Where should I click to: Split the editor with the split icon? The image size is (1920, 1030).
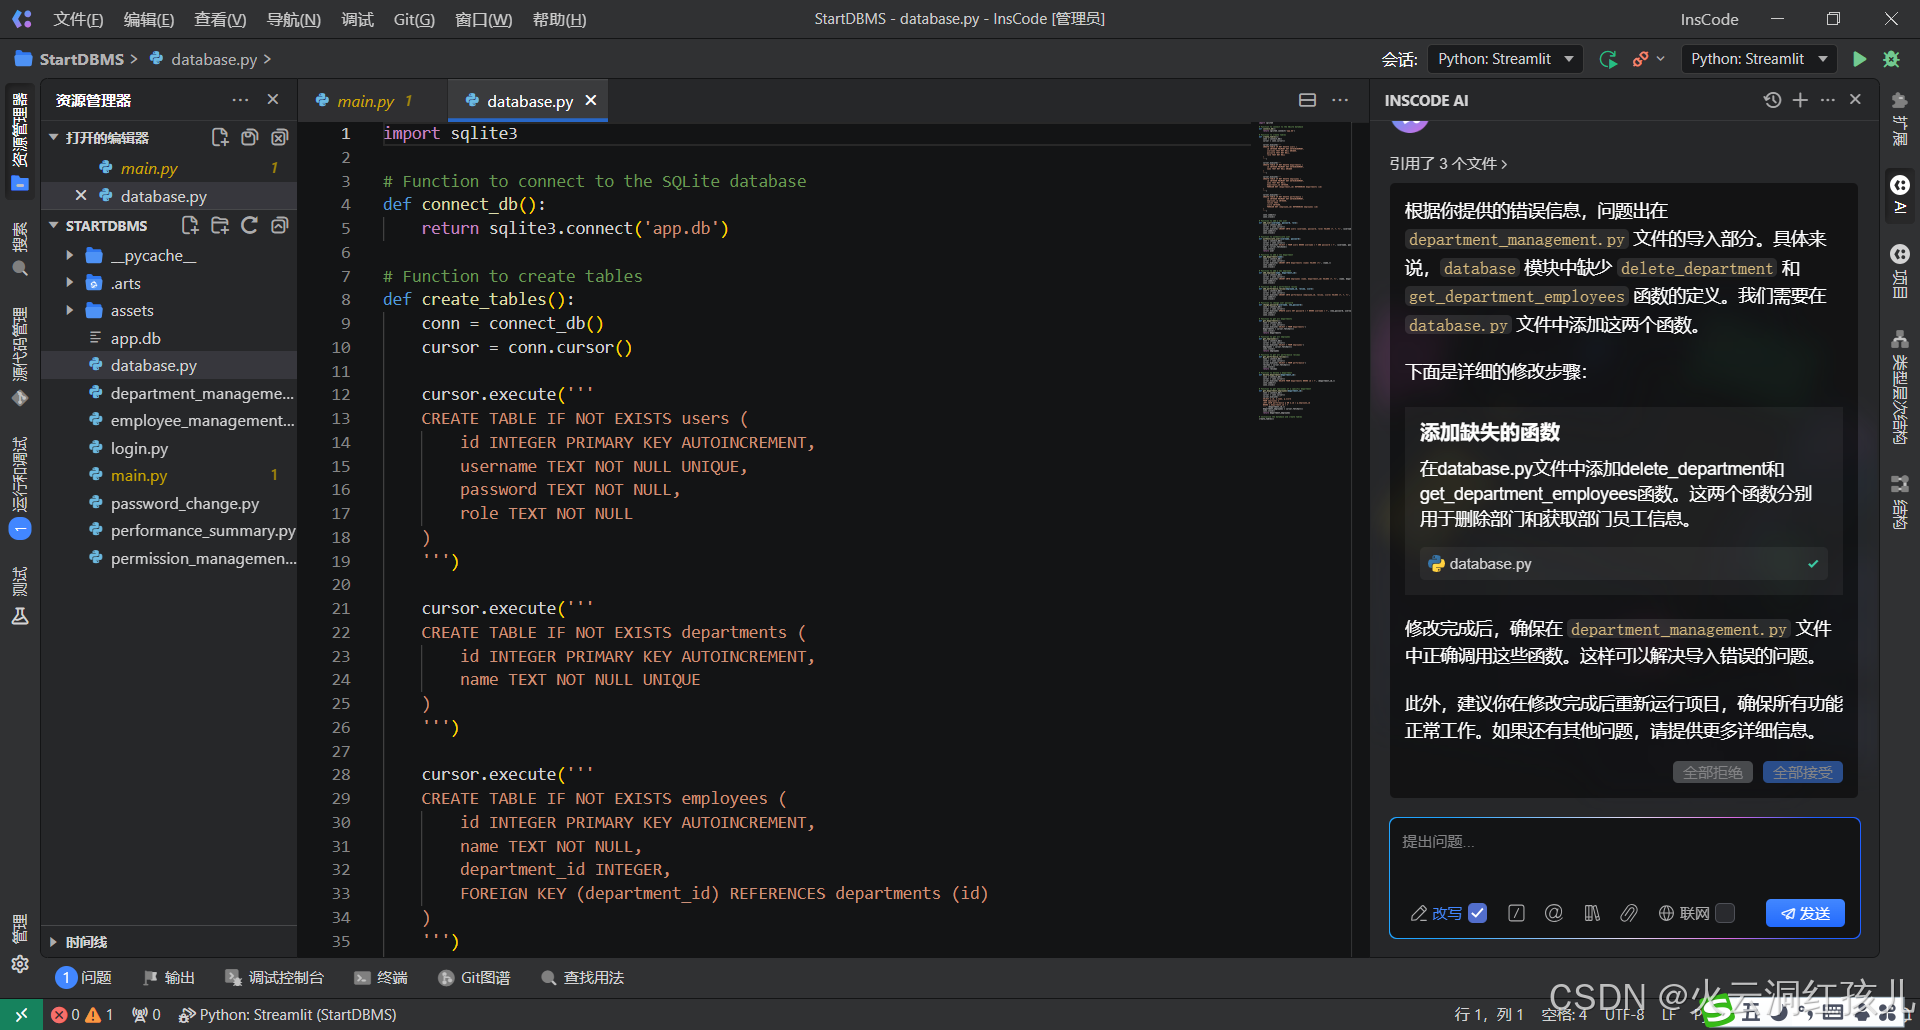(1307, 100)
